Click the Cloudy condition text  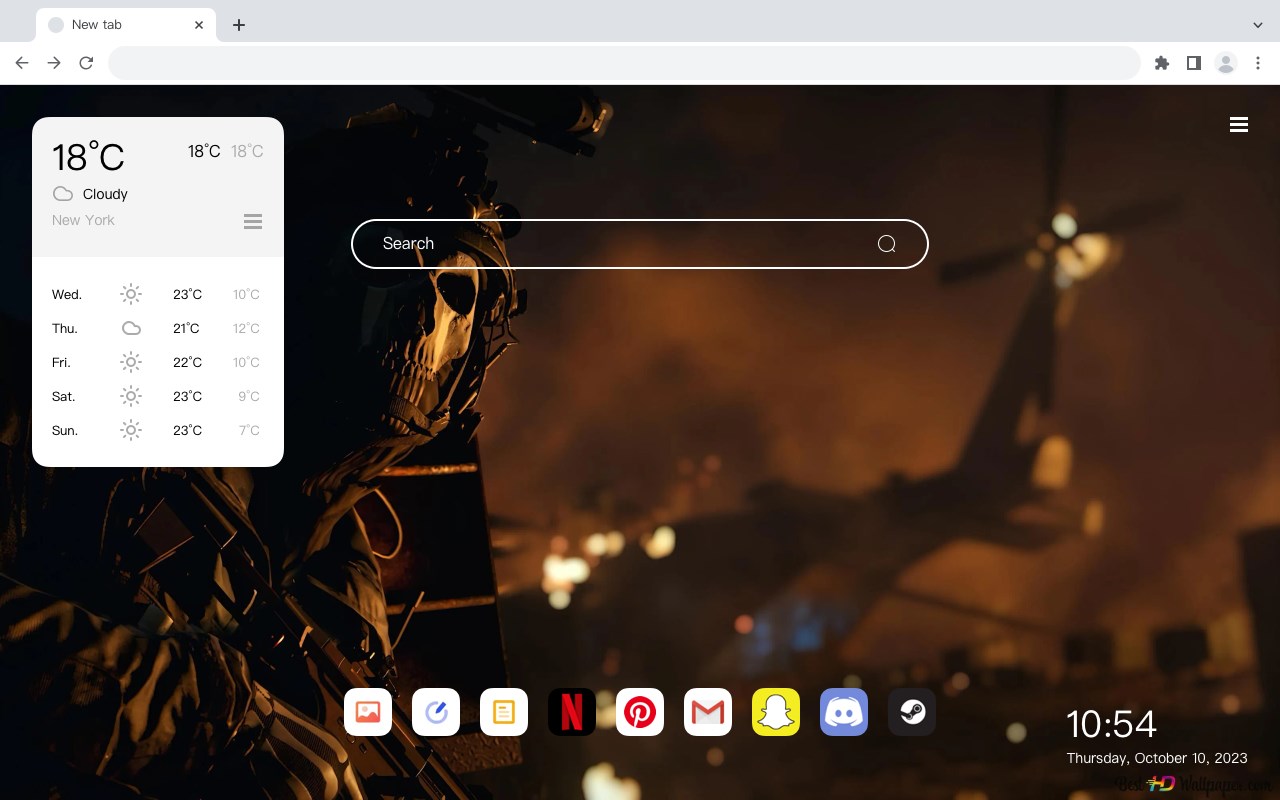point(105,194)
